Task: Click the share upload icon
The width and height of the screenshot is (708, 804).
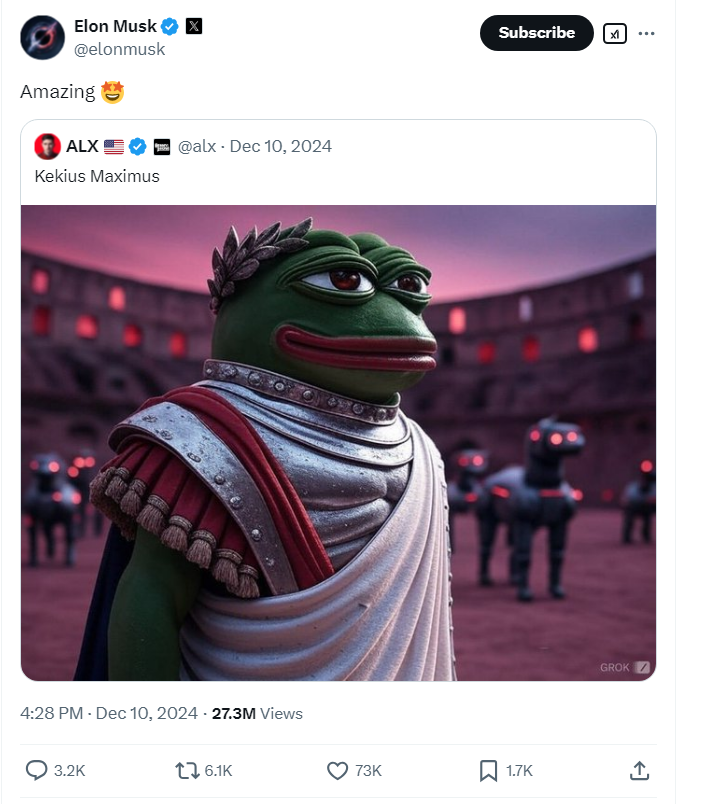Action: pyautogui.click(x=639, y=770)
